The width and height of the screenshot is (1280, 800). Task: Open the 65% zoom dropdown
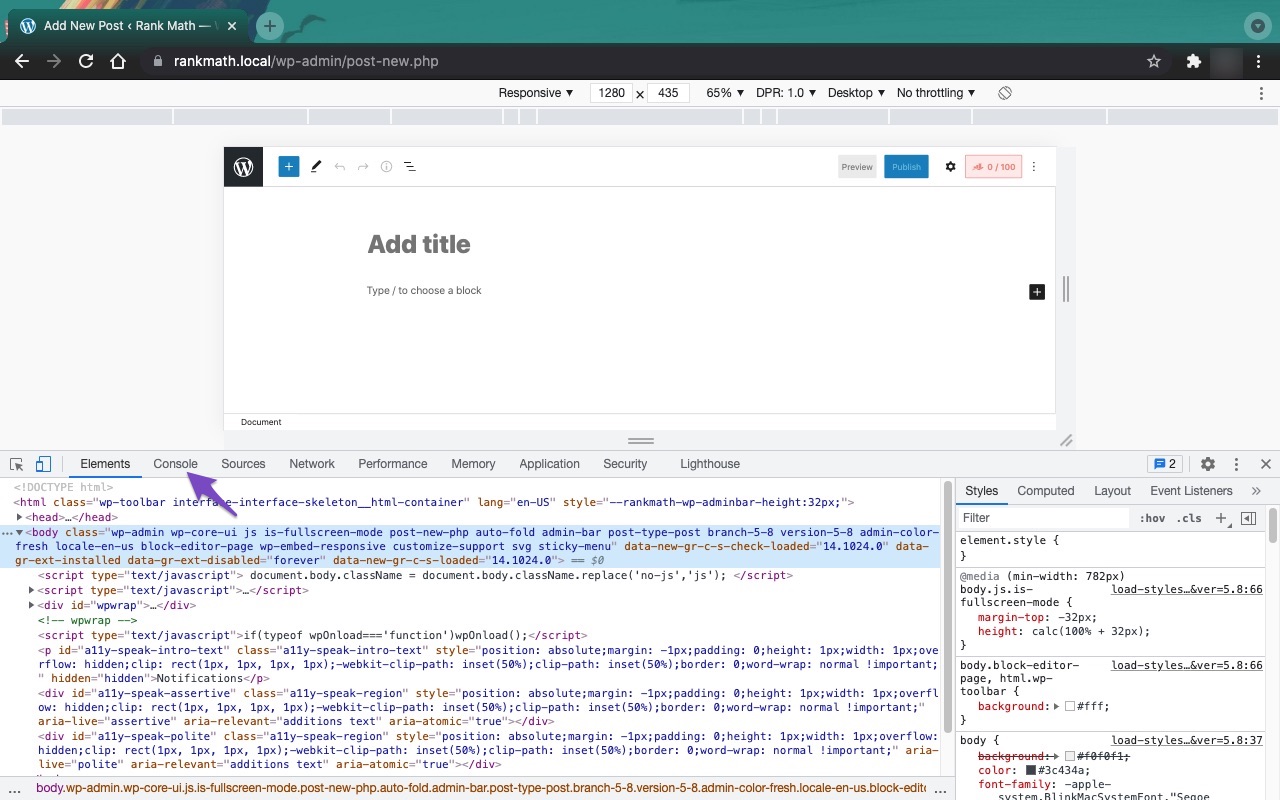[725, 93]
